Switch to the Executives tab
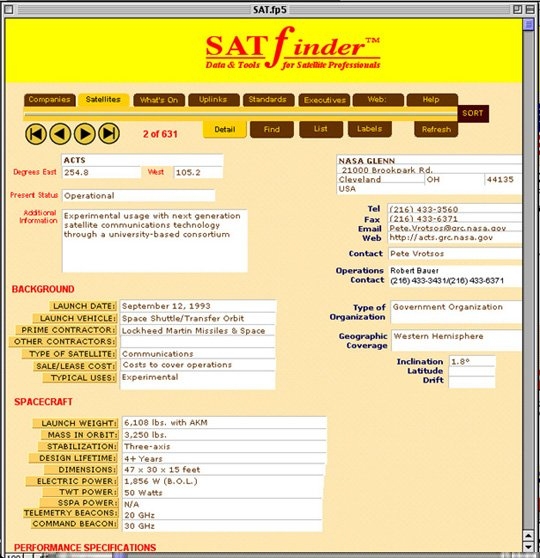This screenshot has height=558, width=540. [324, 100]
